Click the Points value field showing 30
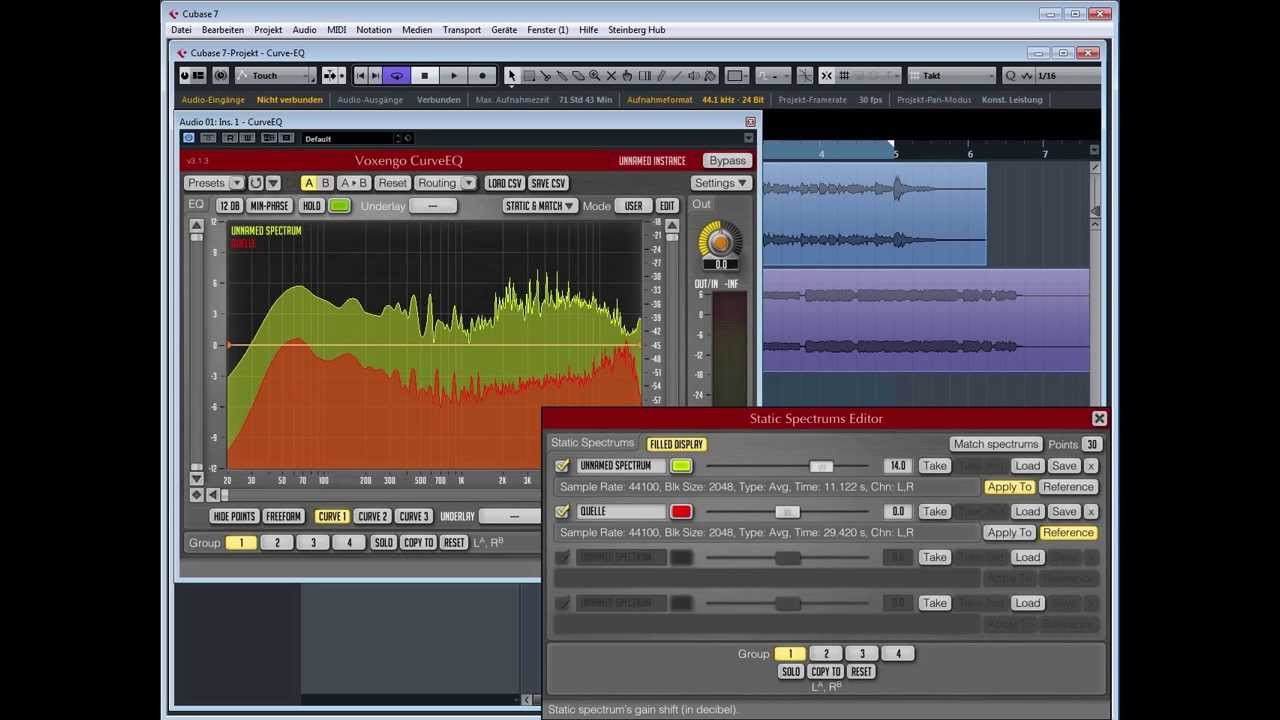 click(1091, 444)
